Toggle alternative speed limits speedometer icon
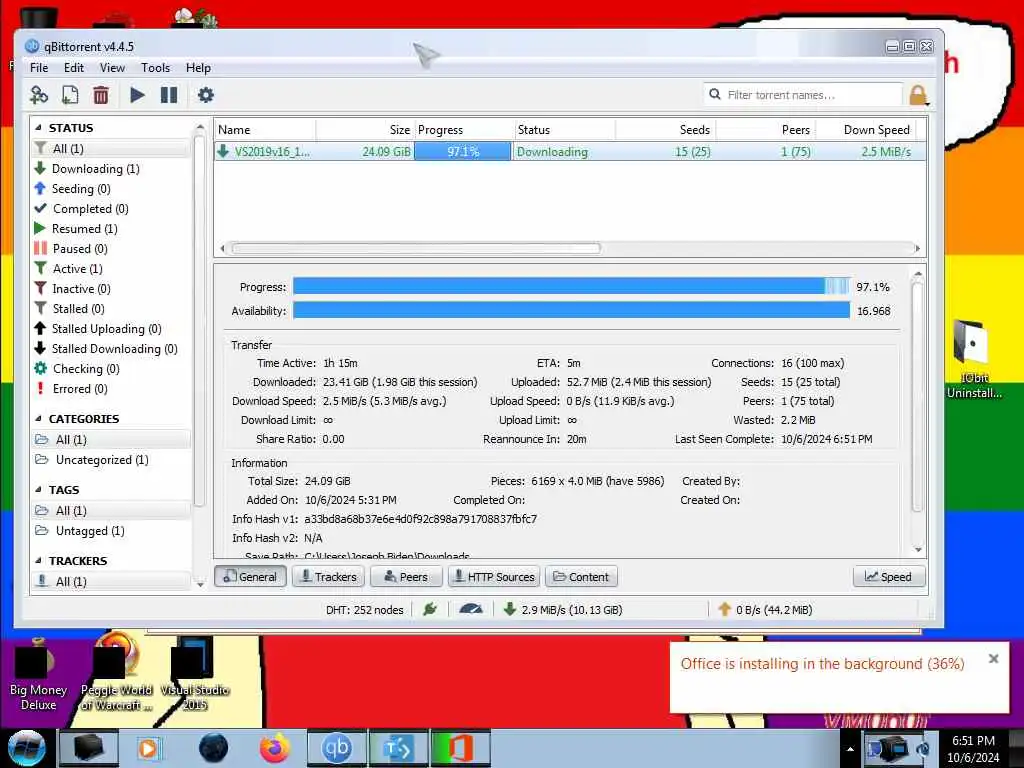 pos(471,610)
